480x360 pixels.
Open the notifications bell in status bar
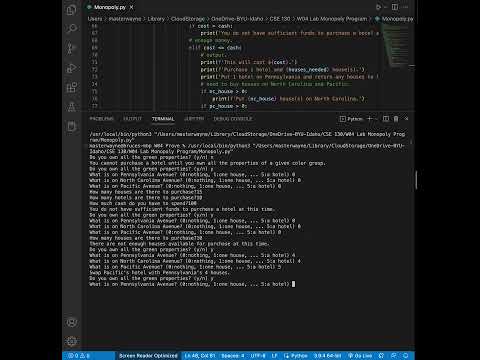coord(406,356)
